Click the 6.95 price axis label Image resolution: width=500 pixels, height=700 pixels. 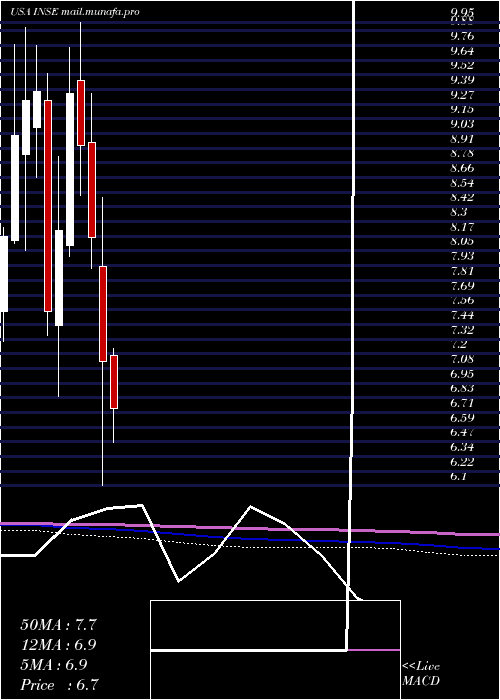[x=462, y=374]
